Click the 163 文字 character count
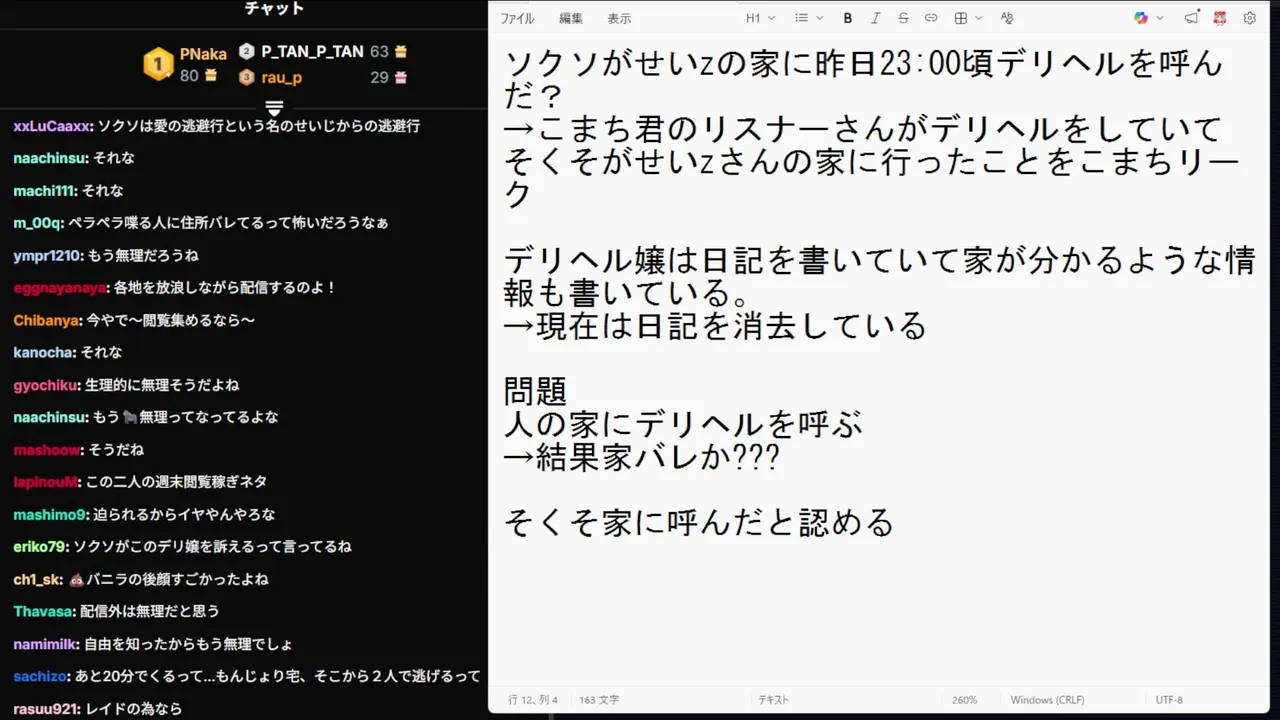 pos(599,700)
